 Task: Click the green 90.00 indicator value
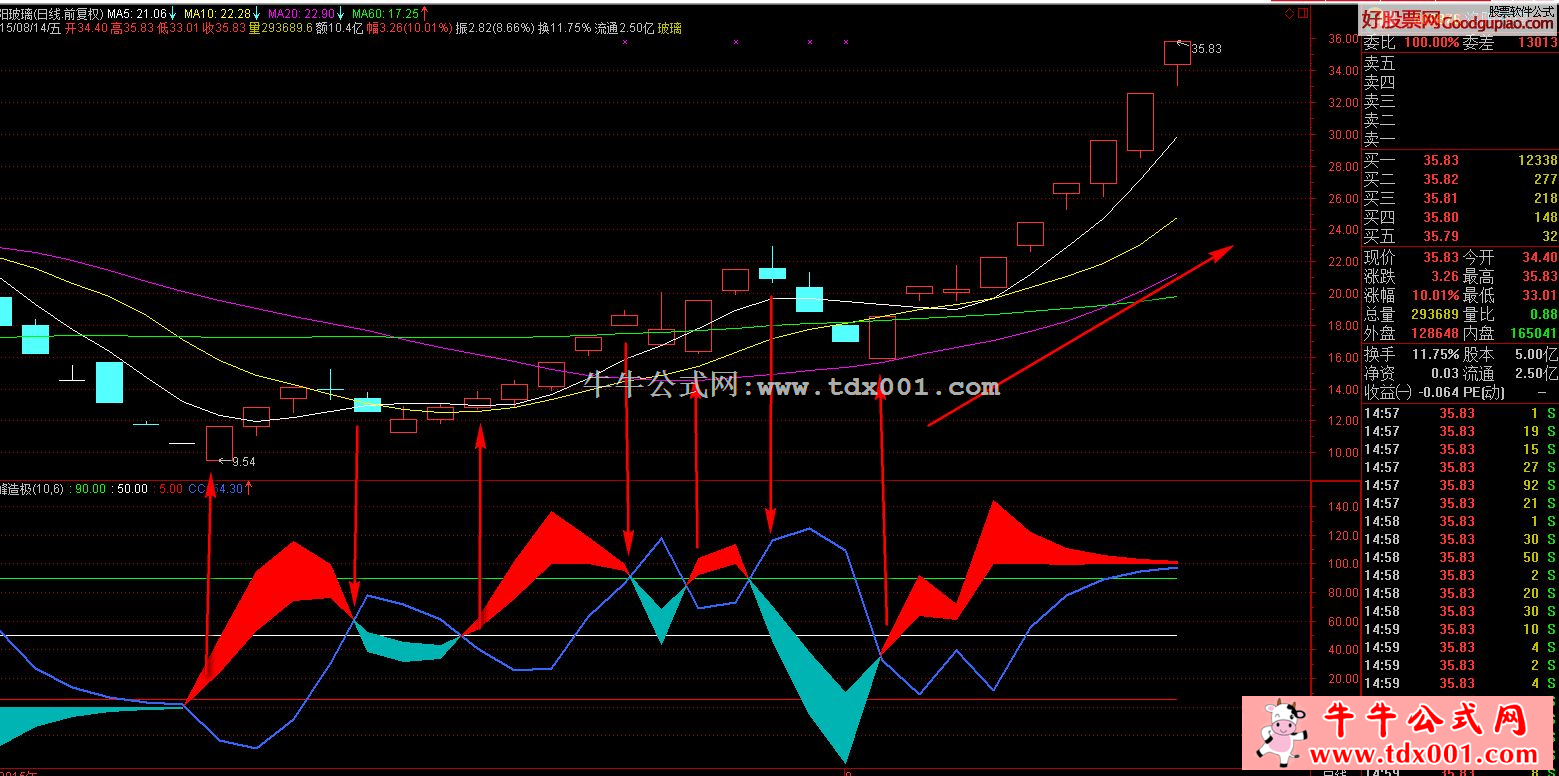click(x=91, y=489)
